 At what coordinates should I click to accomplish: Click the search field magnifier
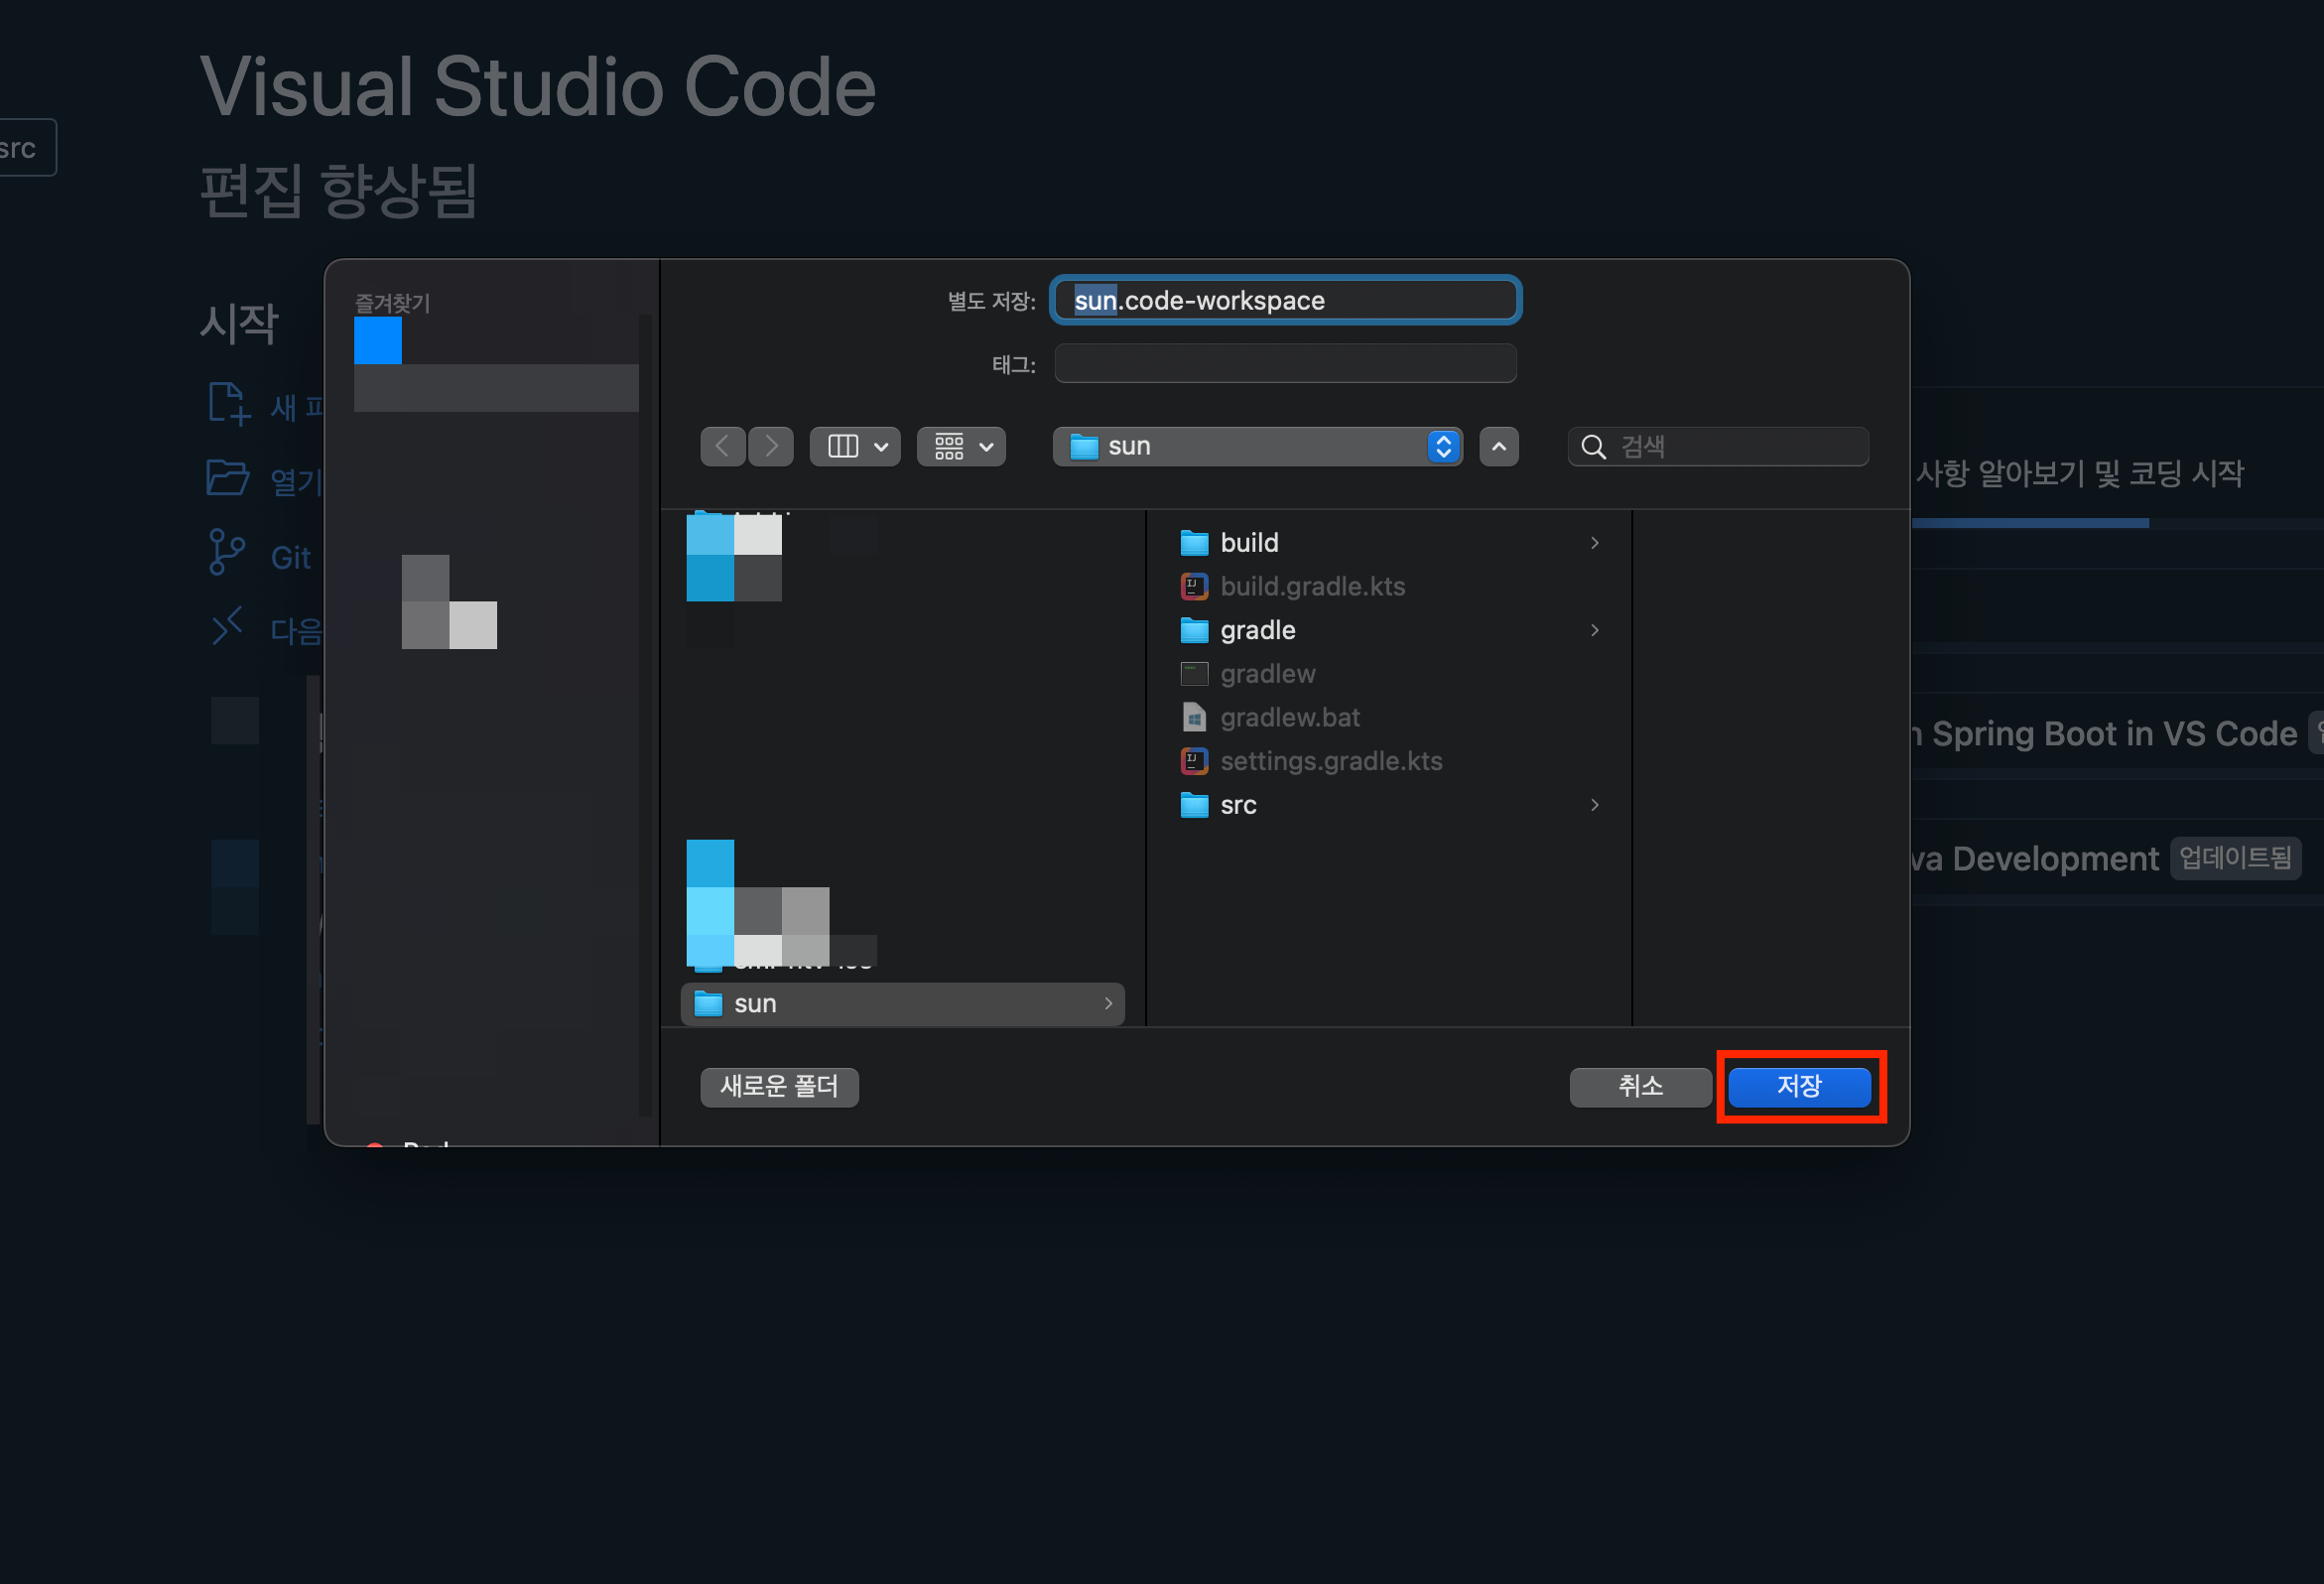pyautogui.click(x=1593, y=447)
